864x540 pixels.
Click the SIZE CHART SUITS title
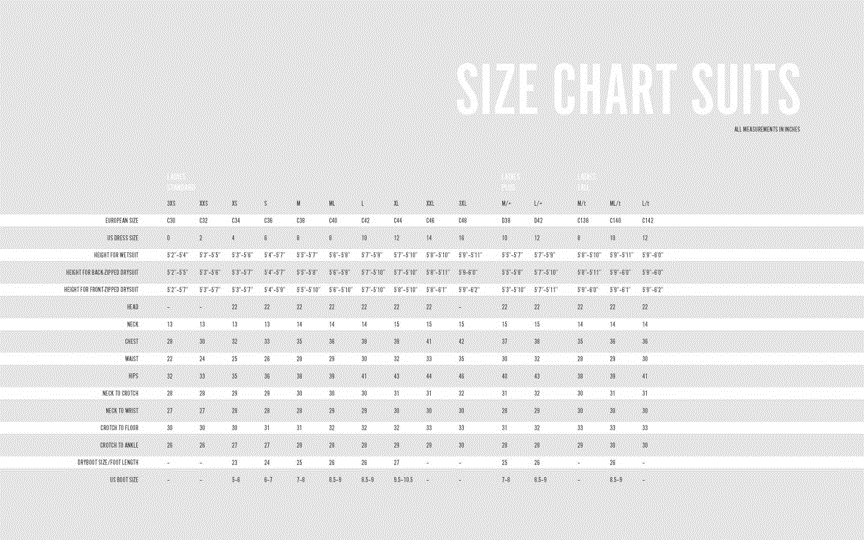[628, 89]
